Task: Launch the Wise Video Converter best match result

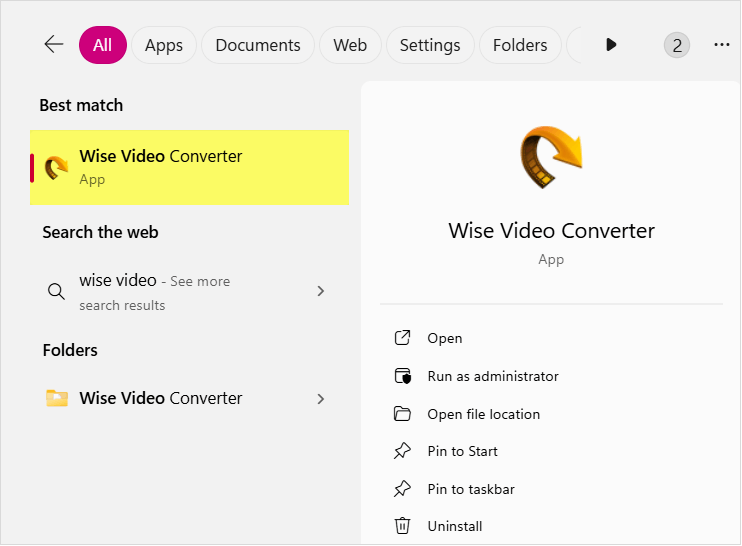Action: tap(189, 167)
